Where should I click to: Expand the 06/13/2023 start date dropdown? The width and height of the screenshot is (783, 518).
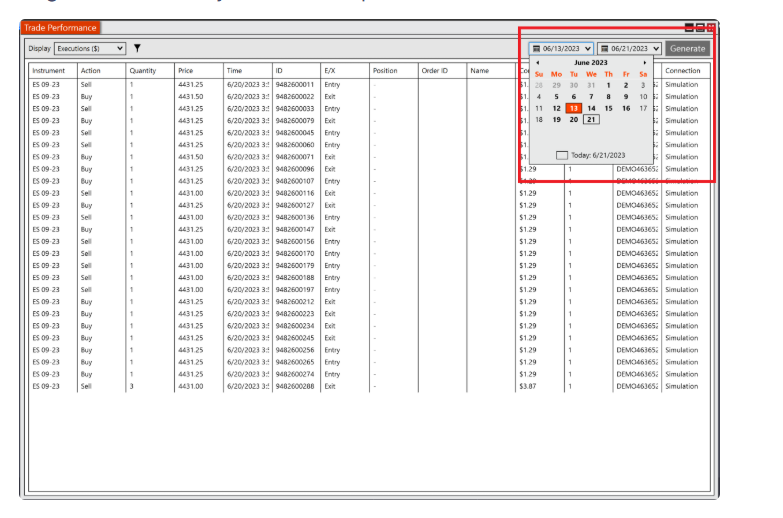(x=587, y=48)
